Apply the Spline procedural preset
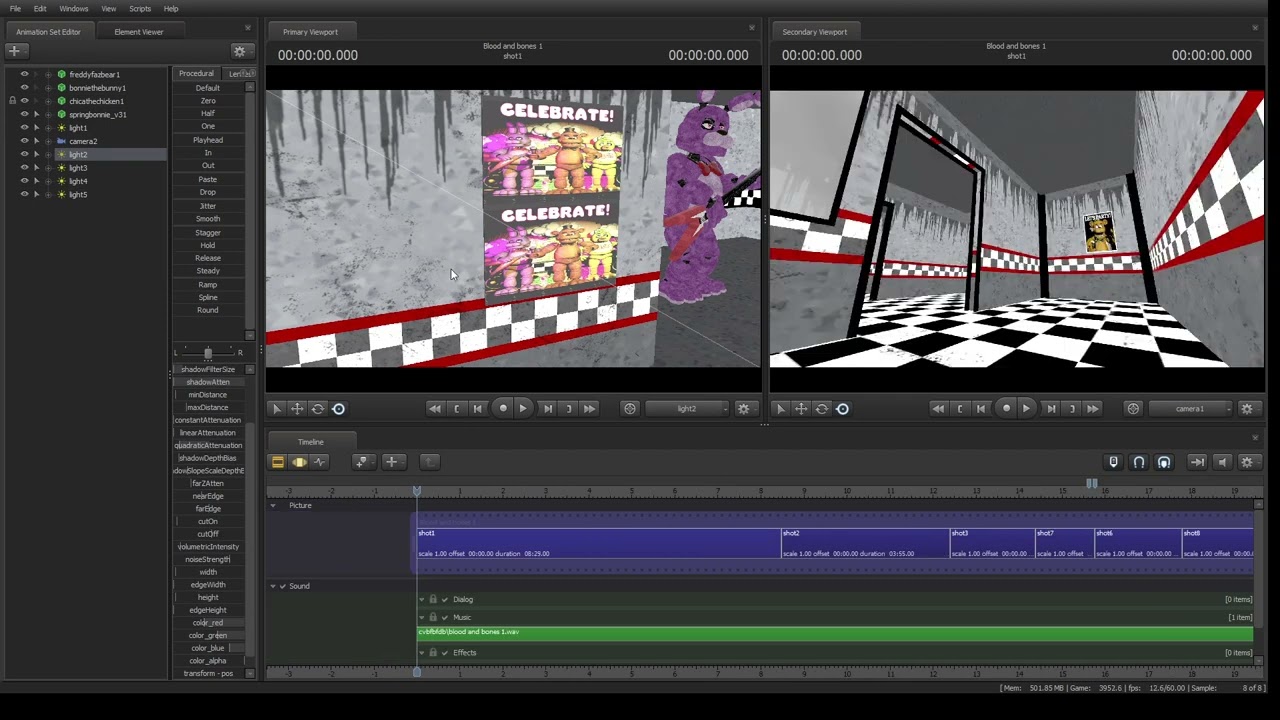 (208, 297)
